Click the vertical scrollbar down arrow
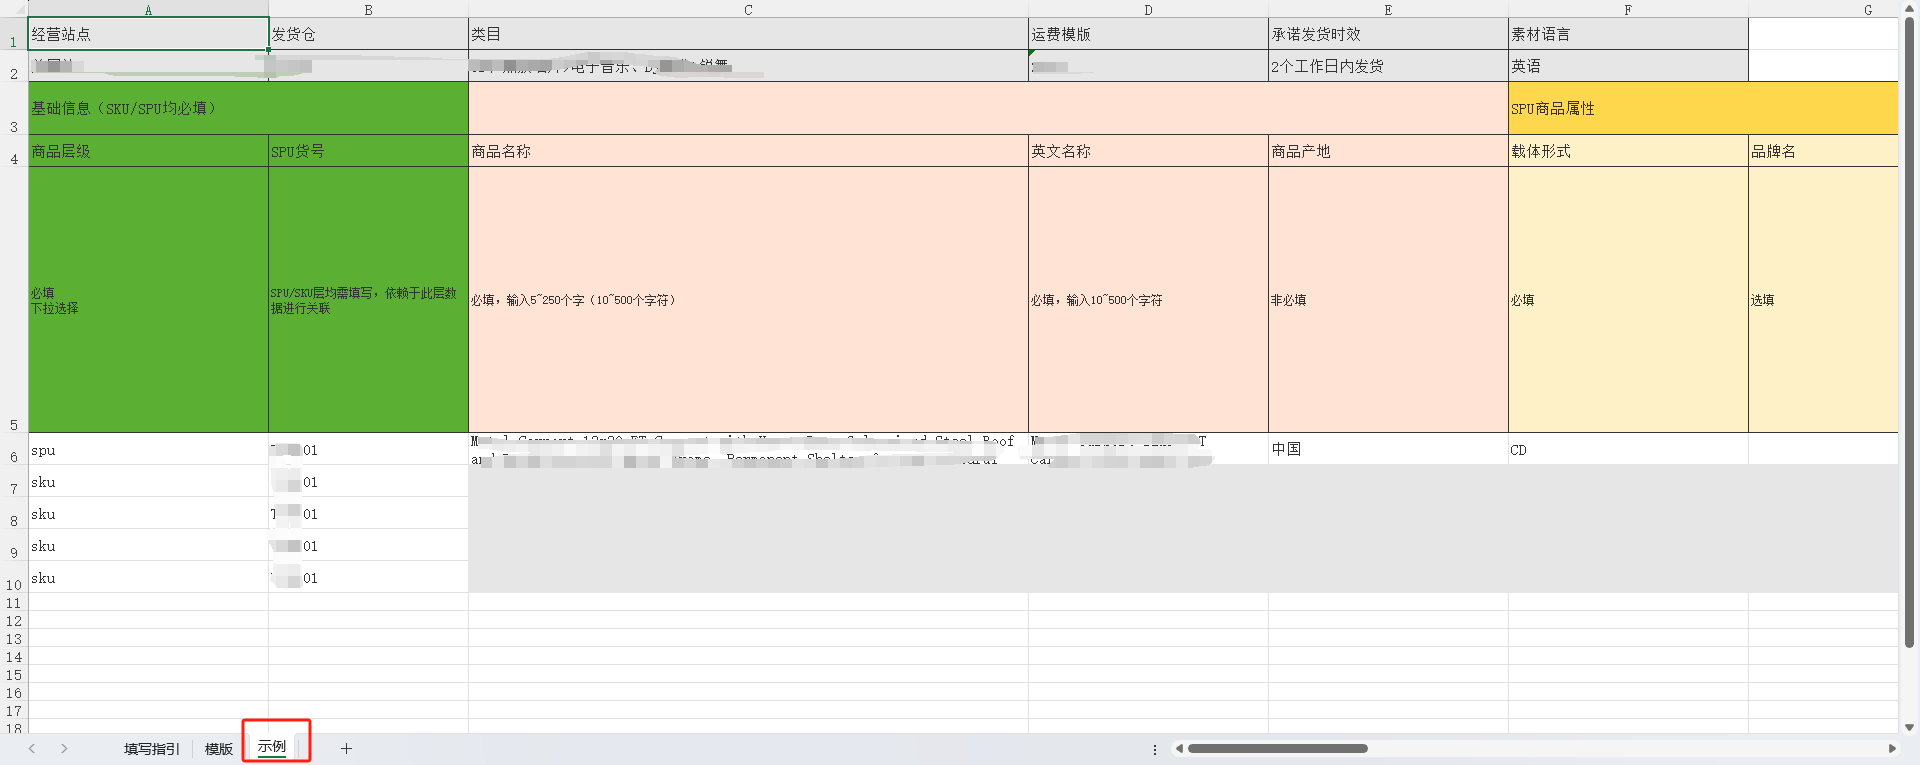Image resolution: width=1920 pixels, height=765 pixels. (x=1909, y=727)
